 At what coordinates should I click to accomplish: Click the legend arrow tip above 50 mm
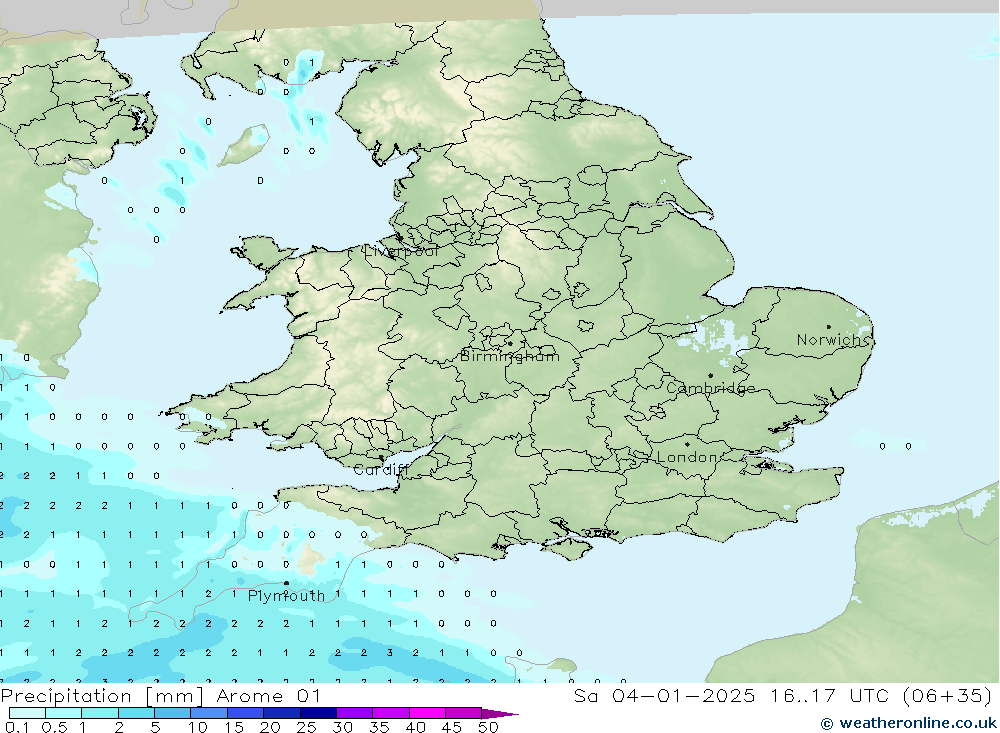pos(500,713)
